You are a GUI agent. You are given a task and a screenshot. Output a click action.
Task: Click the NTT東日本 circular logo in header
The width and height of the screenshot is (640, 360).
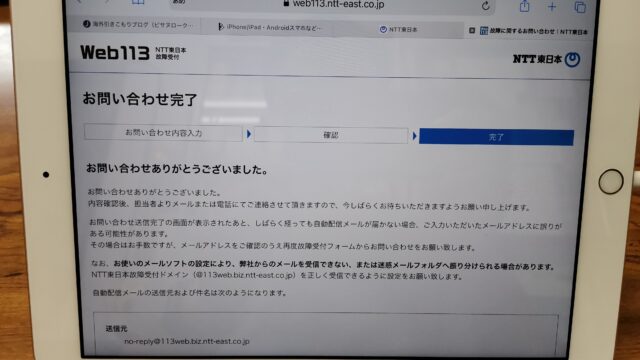tap(573, 60)
